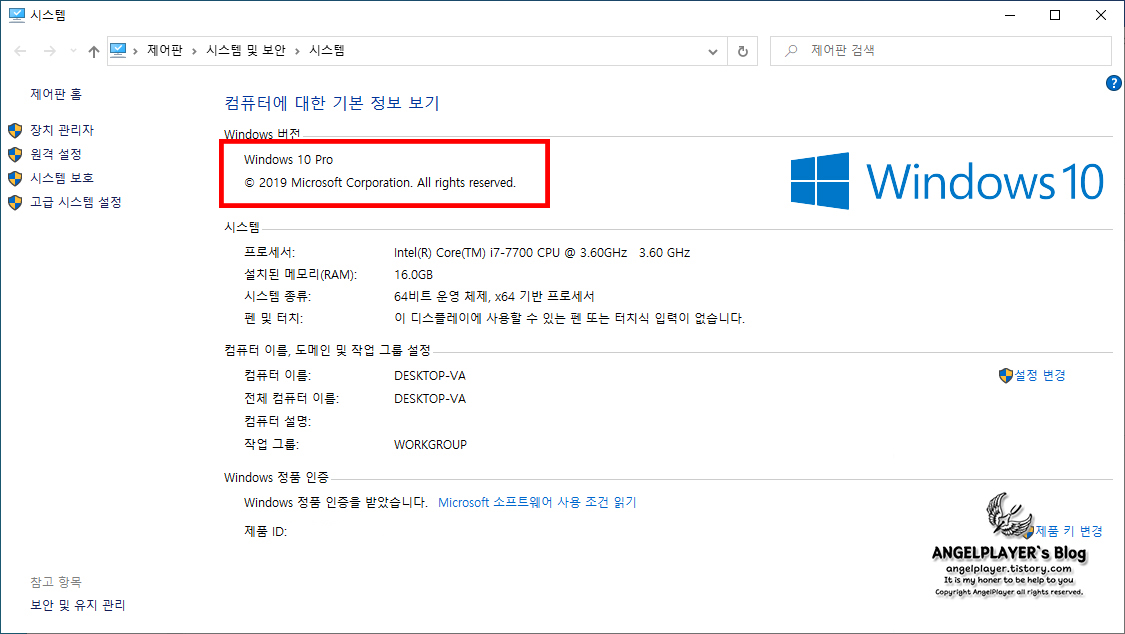
Task: Open 시스템 보호 from sidebar
Action: 62,178
